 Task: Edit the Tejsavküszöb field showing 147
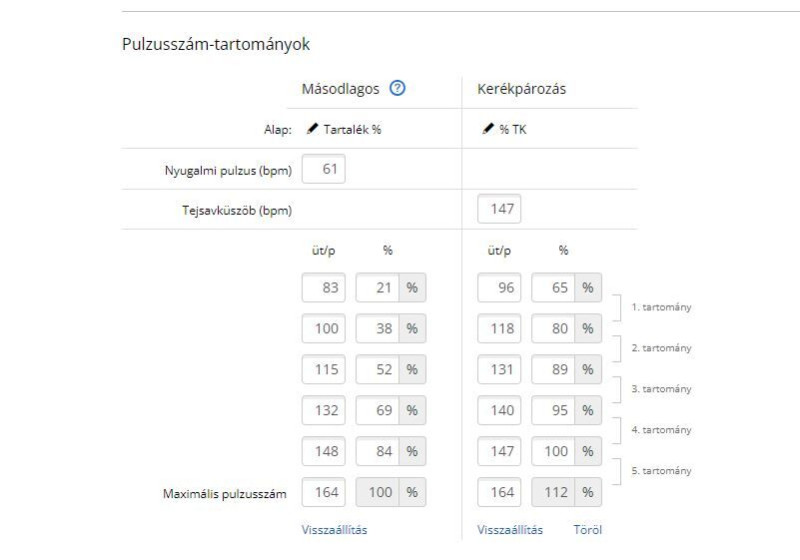click(499, 210)
